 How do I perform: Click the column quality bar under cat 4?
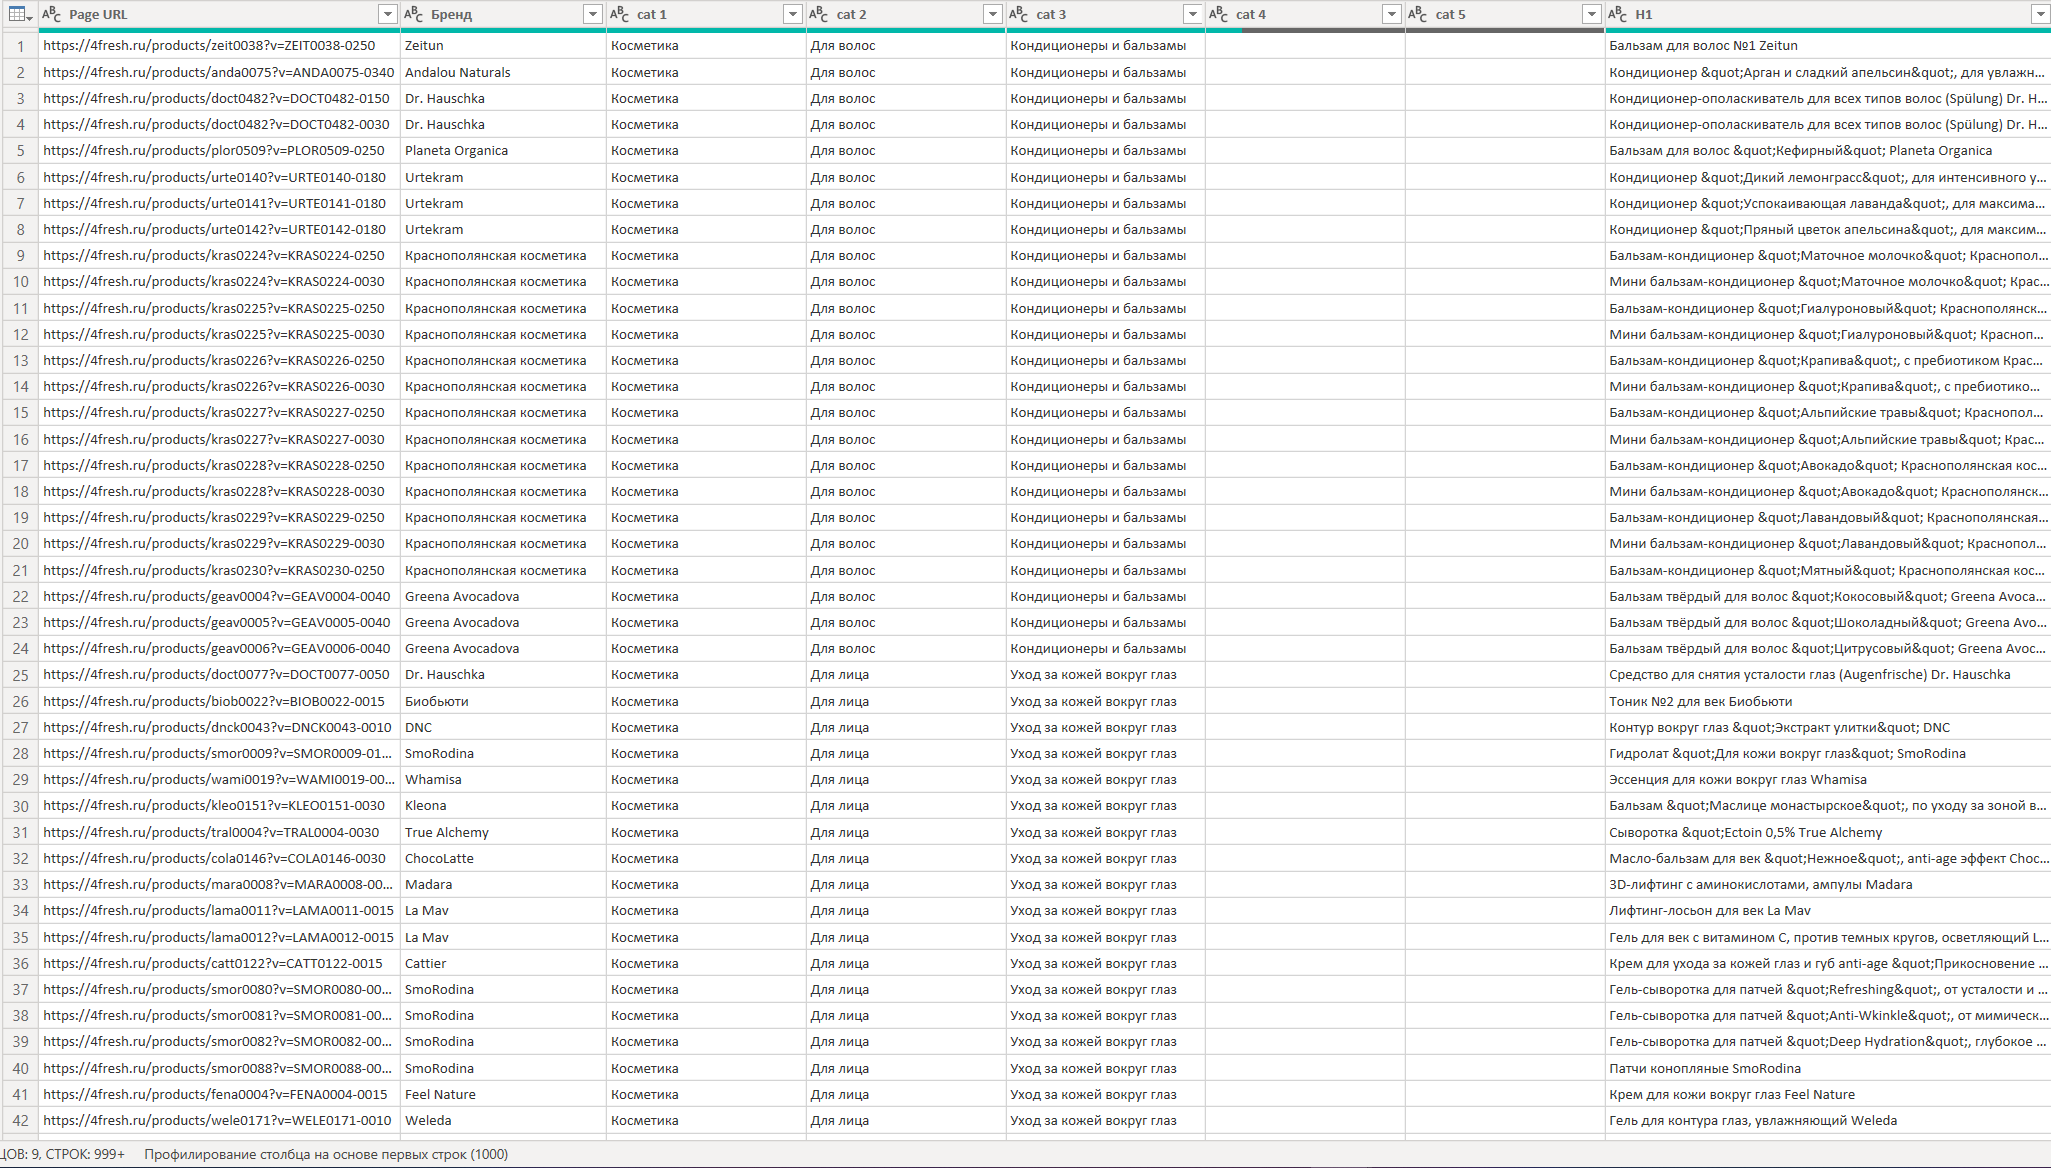(x=1305, y=30)
